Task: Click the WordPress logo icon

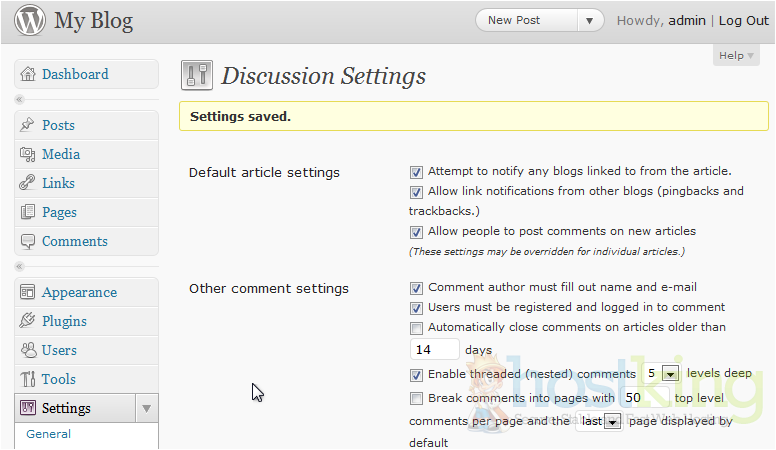Action: coord(30,21)
